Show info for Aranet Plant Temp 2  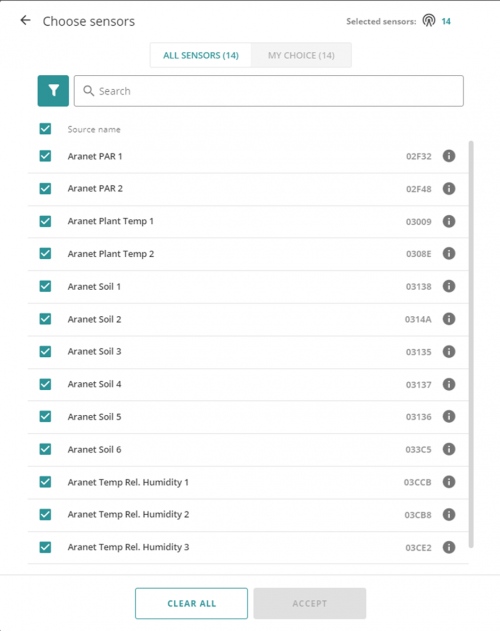tap(449, 254)
